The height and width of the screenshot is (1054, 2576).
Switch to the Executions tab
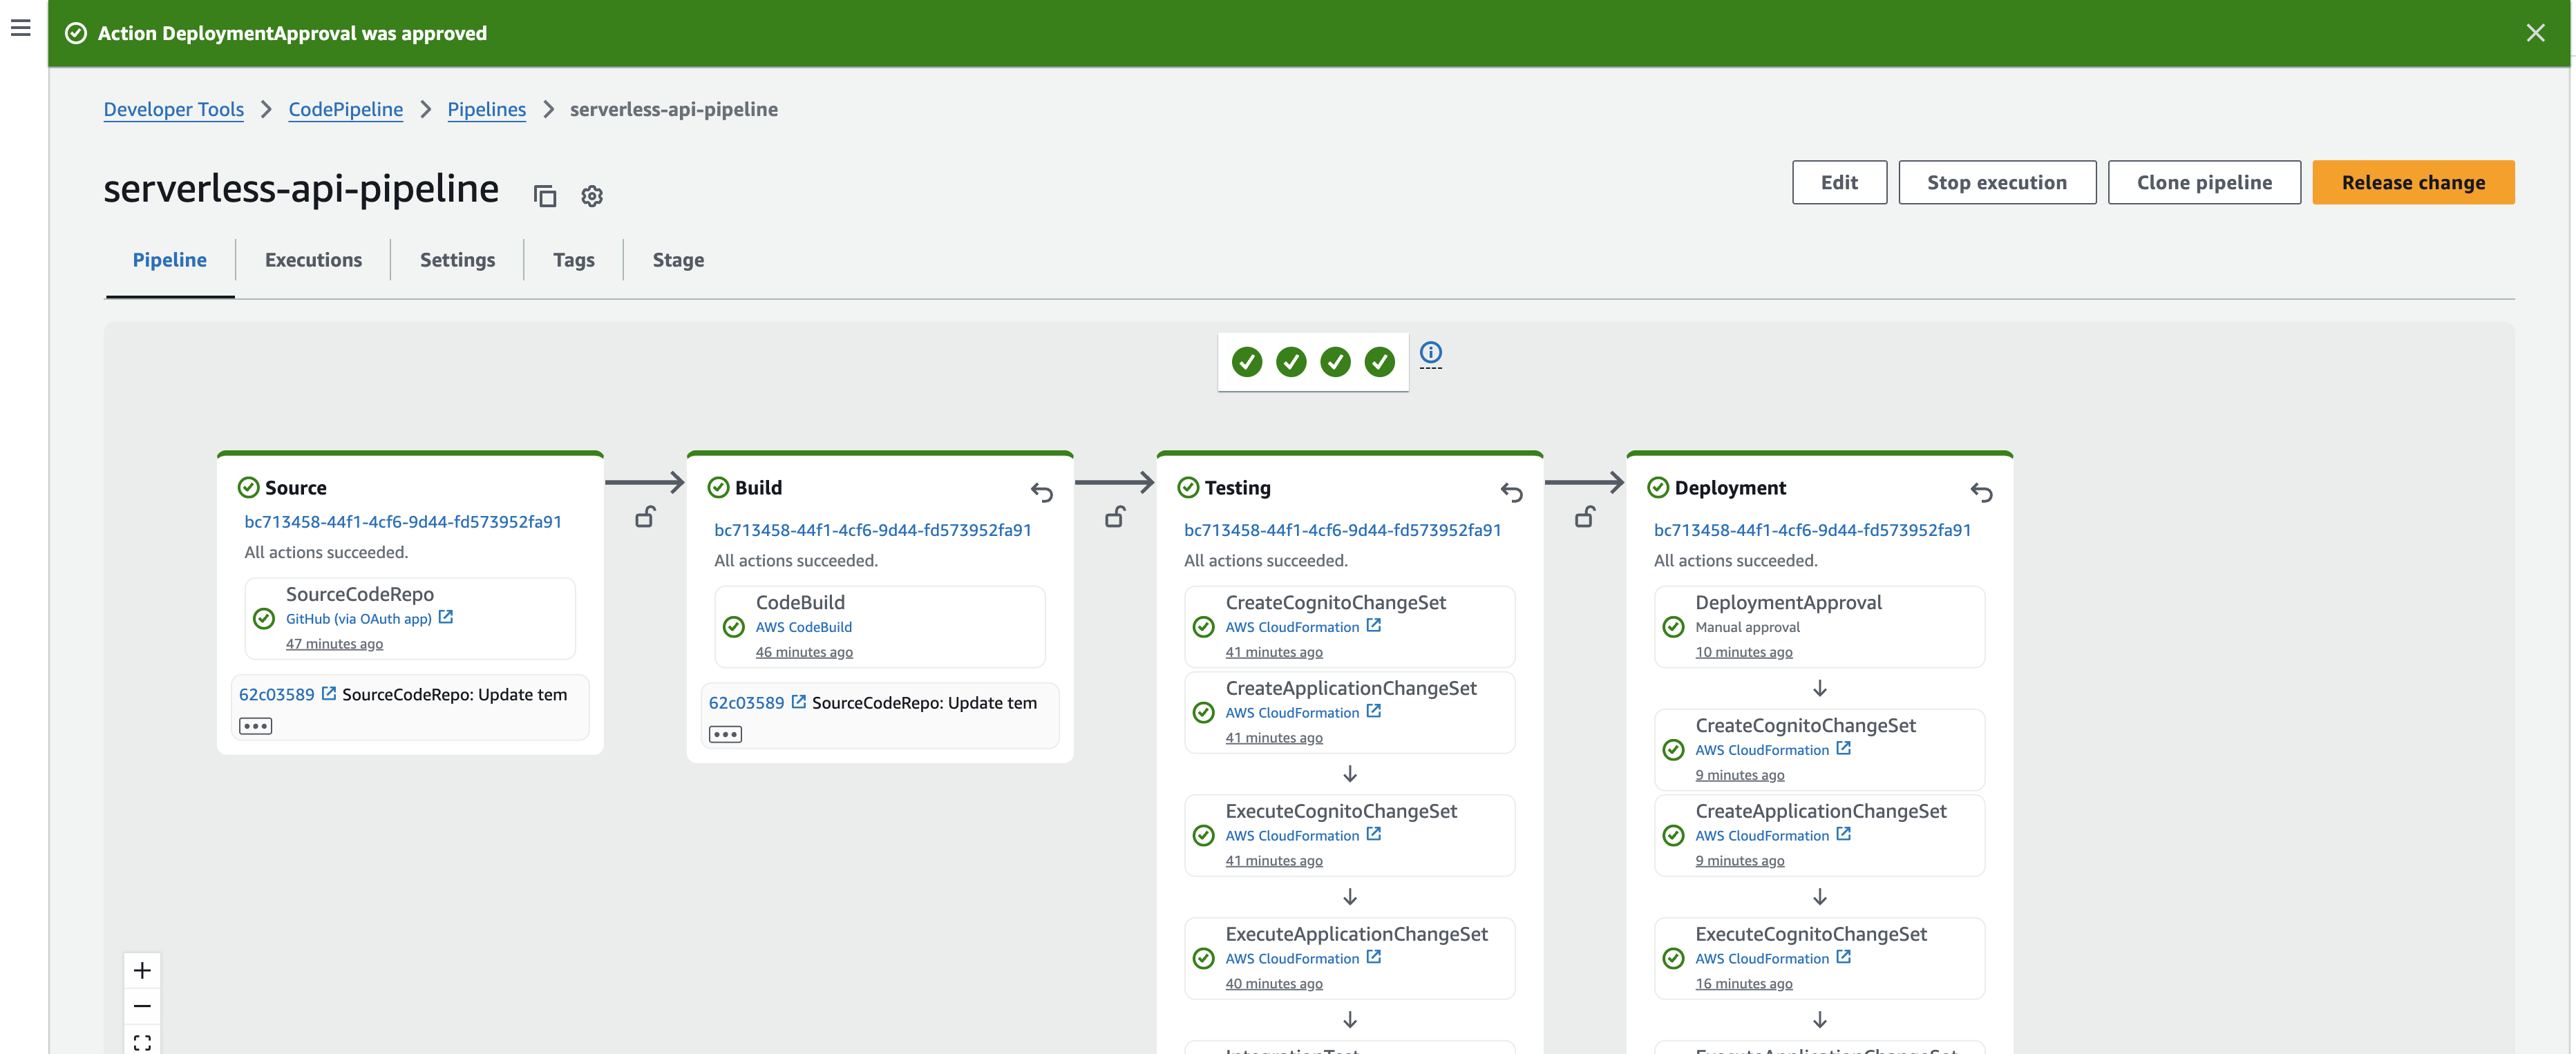point(313,259)
